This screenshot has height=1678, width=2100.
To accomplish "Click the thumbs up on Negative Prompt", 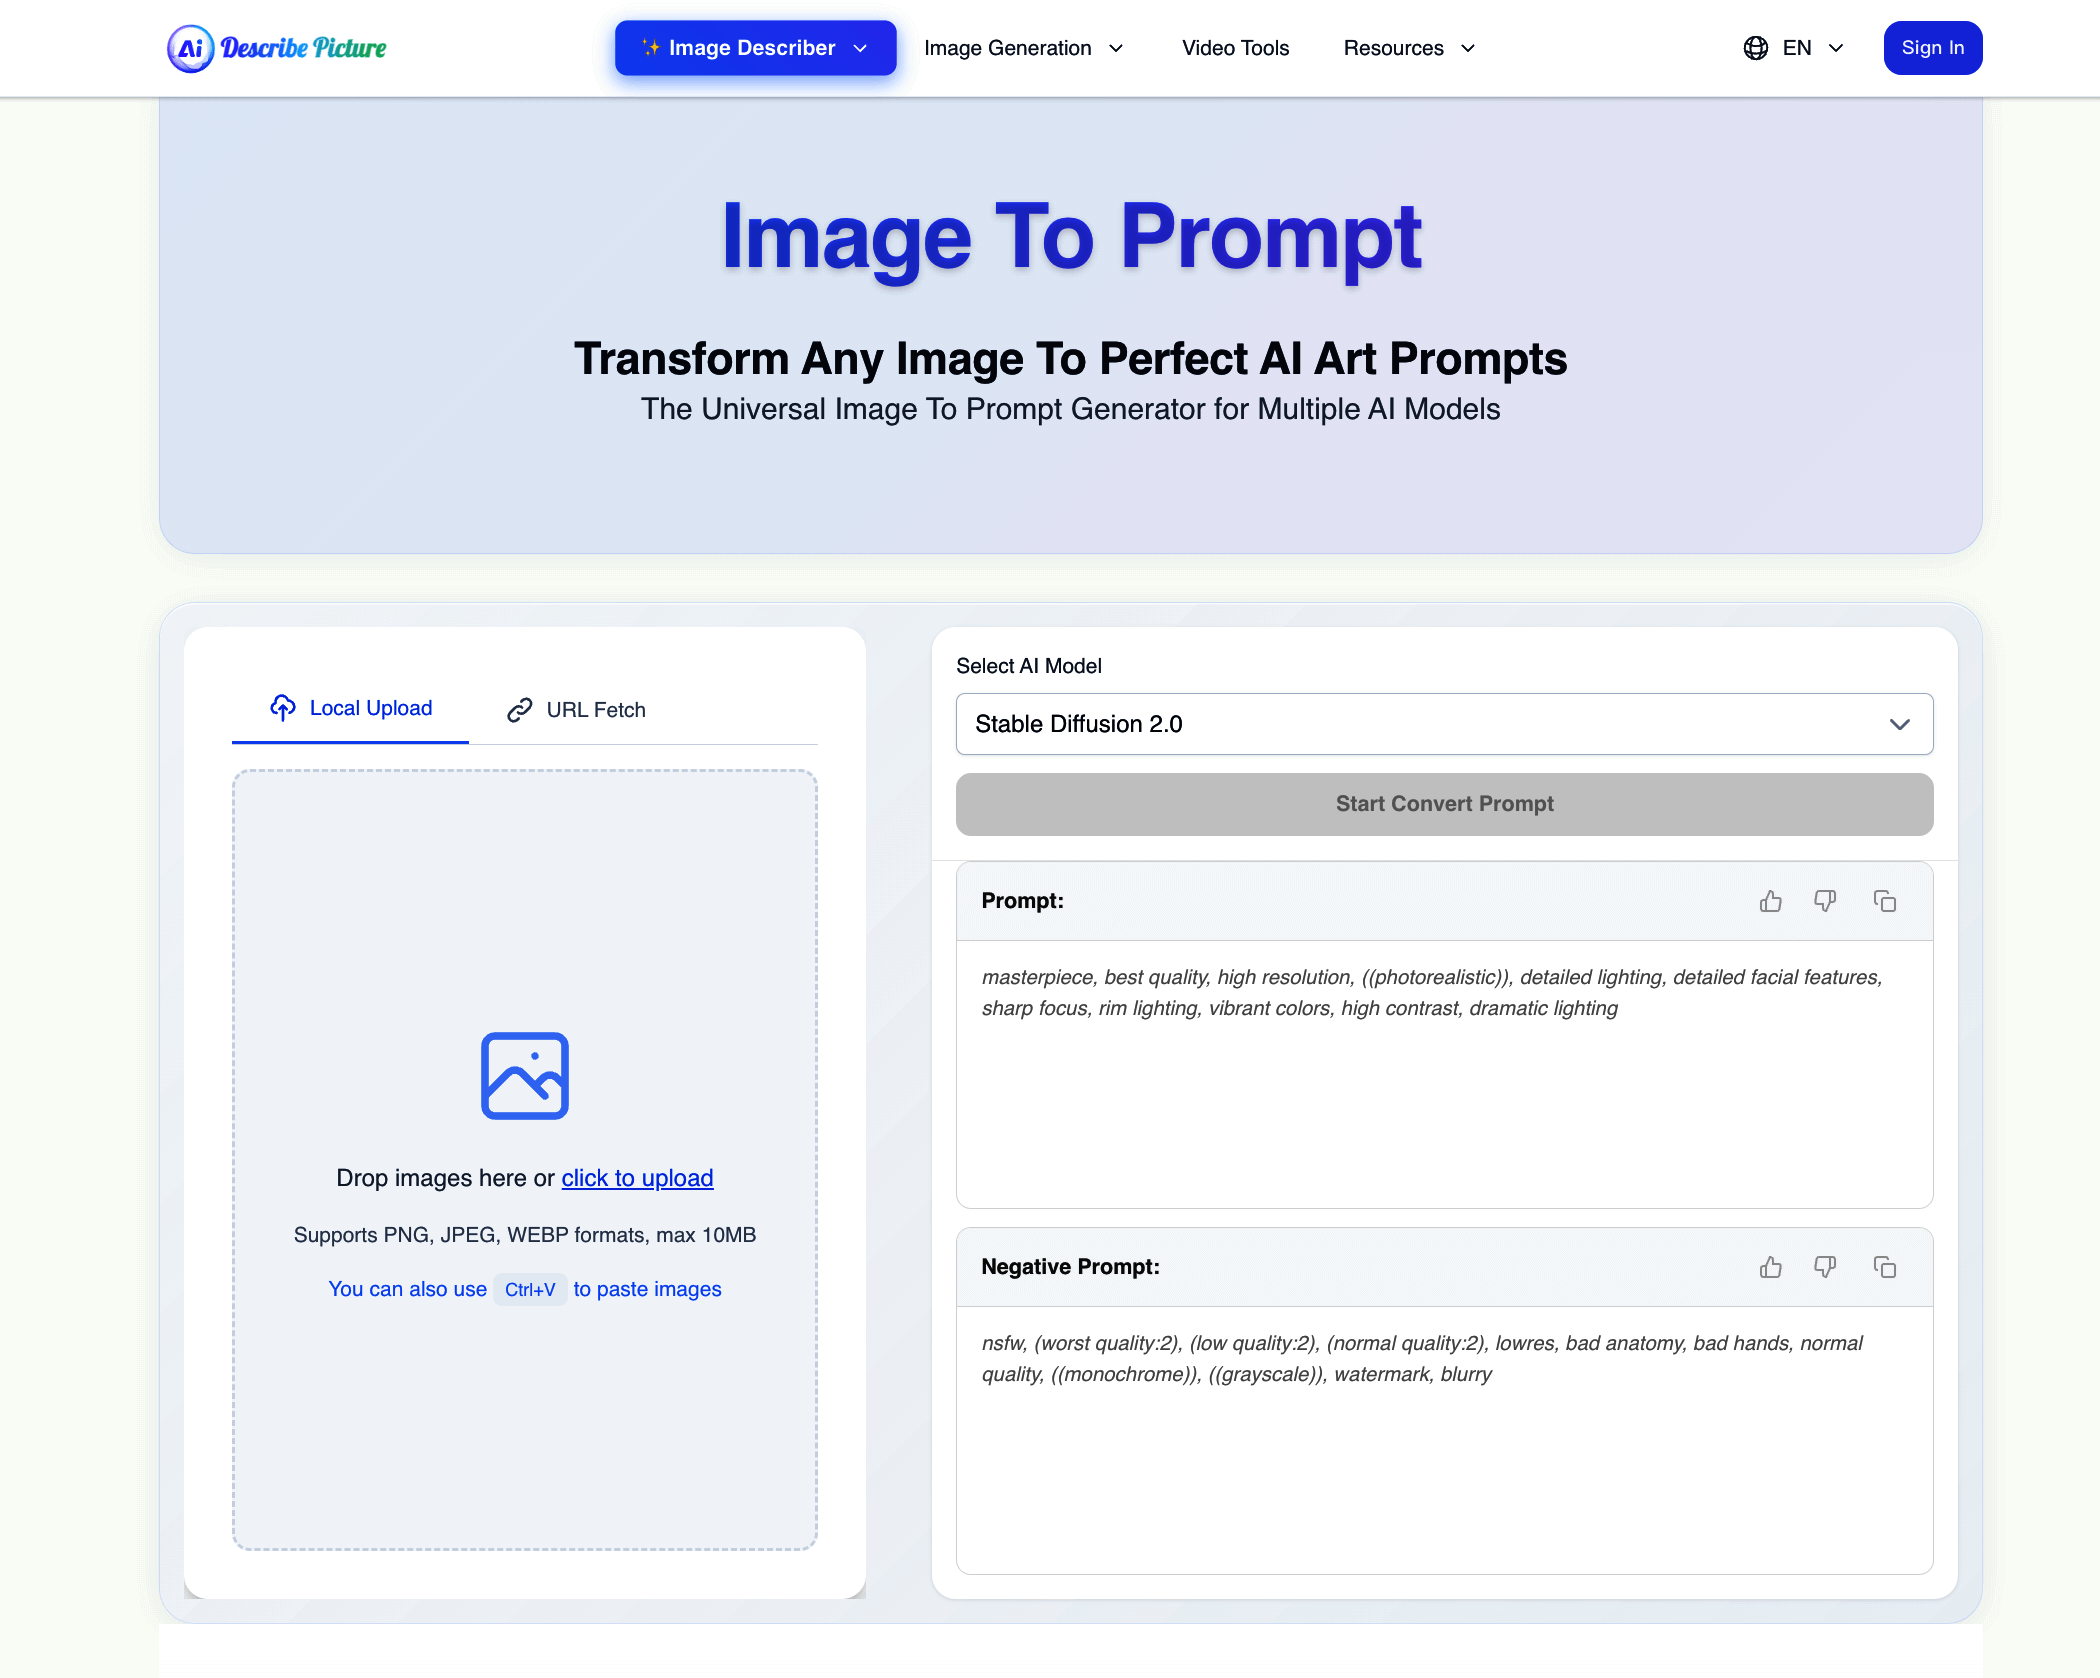I will click(x=1770, y=1267).
